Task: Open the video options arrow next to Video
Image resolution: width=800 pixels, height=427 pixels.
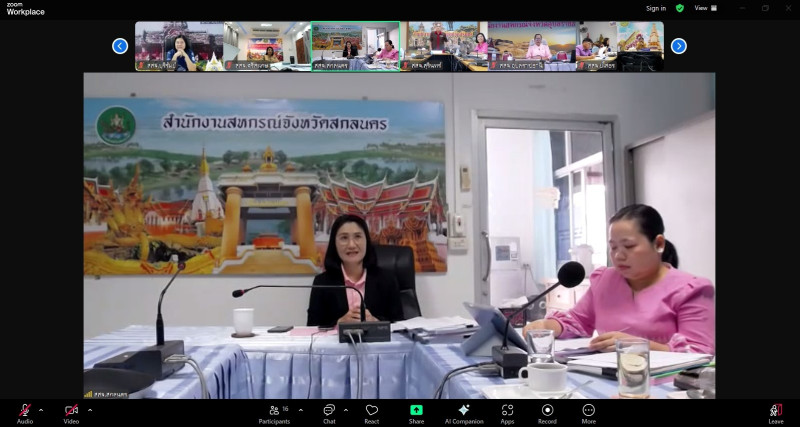Action: pos(89,409)
